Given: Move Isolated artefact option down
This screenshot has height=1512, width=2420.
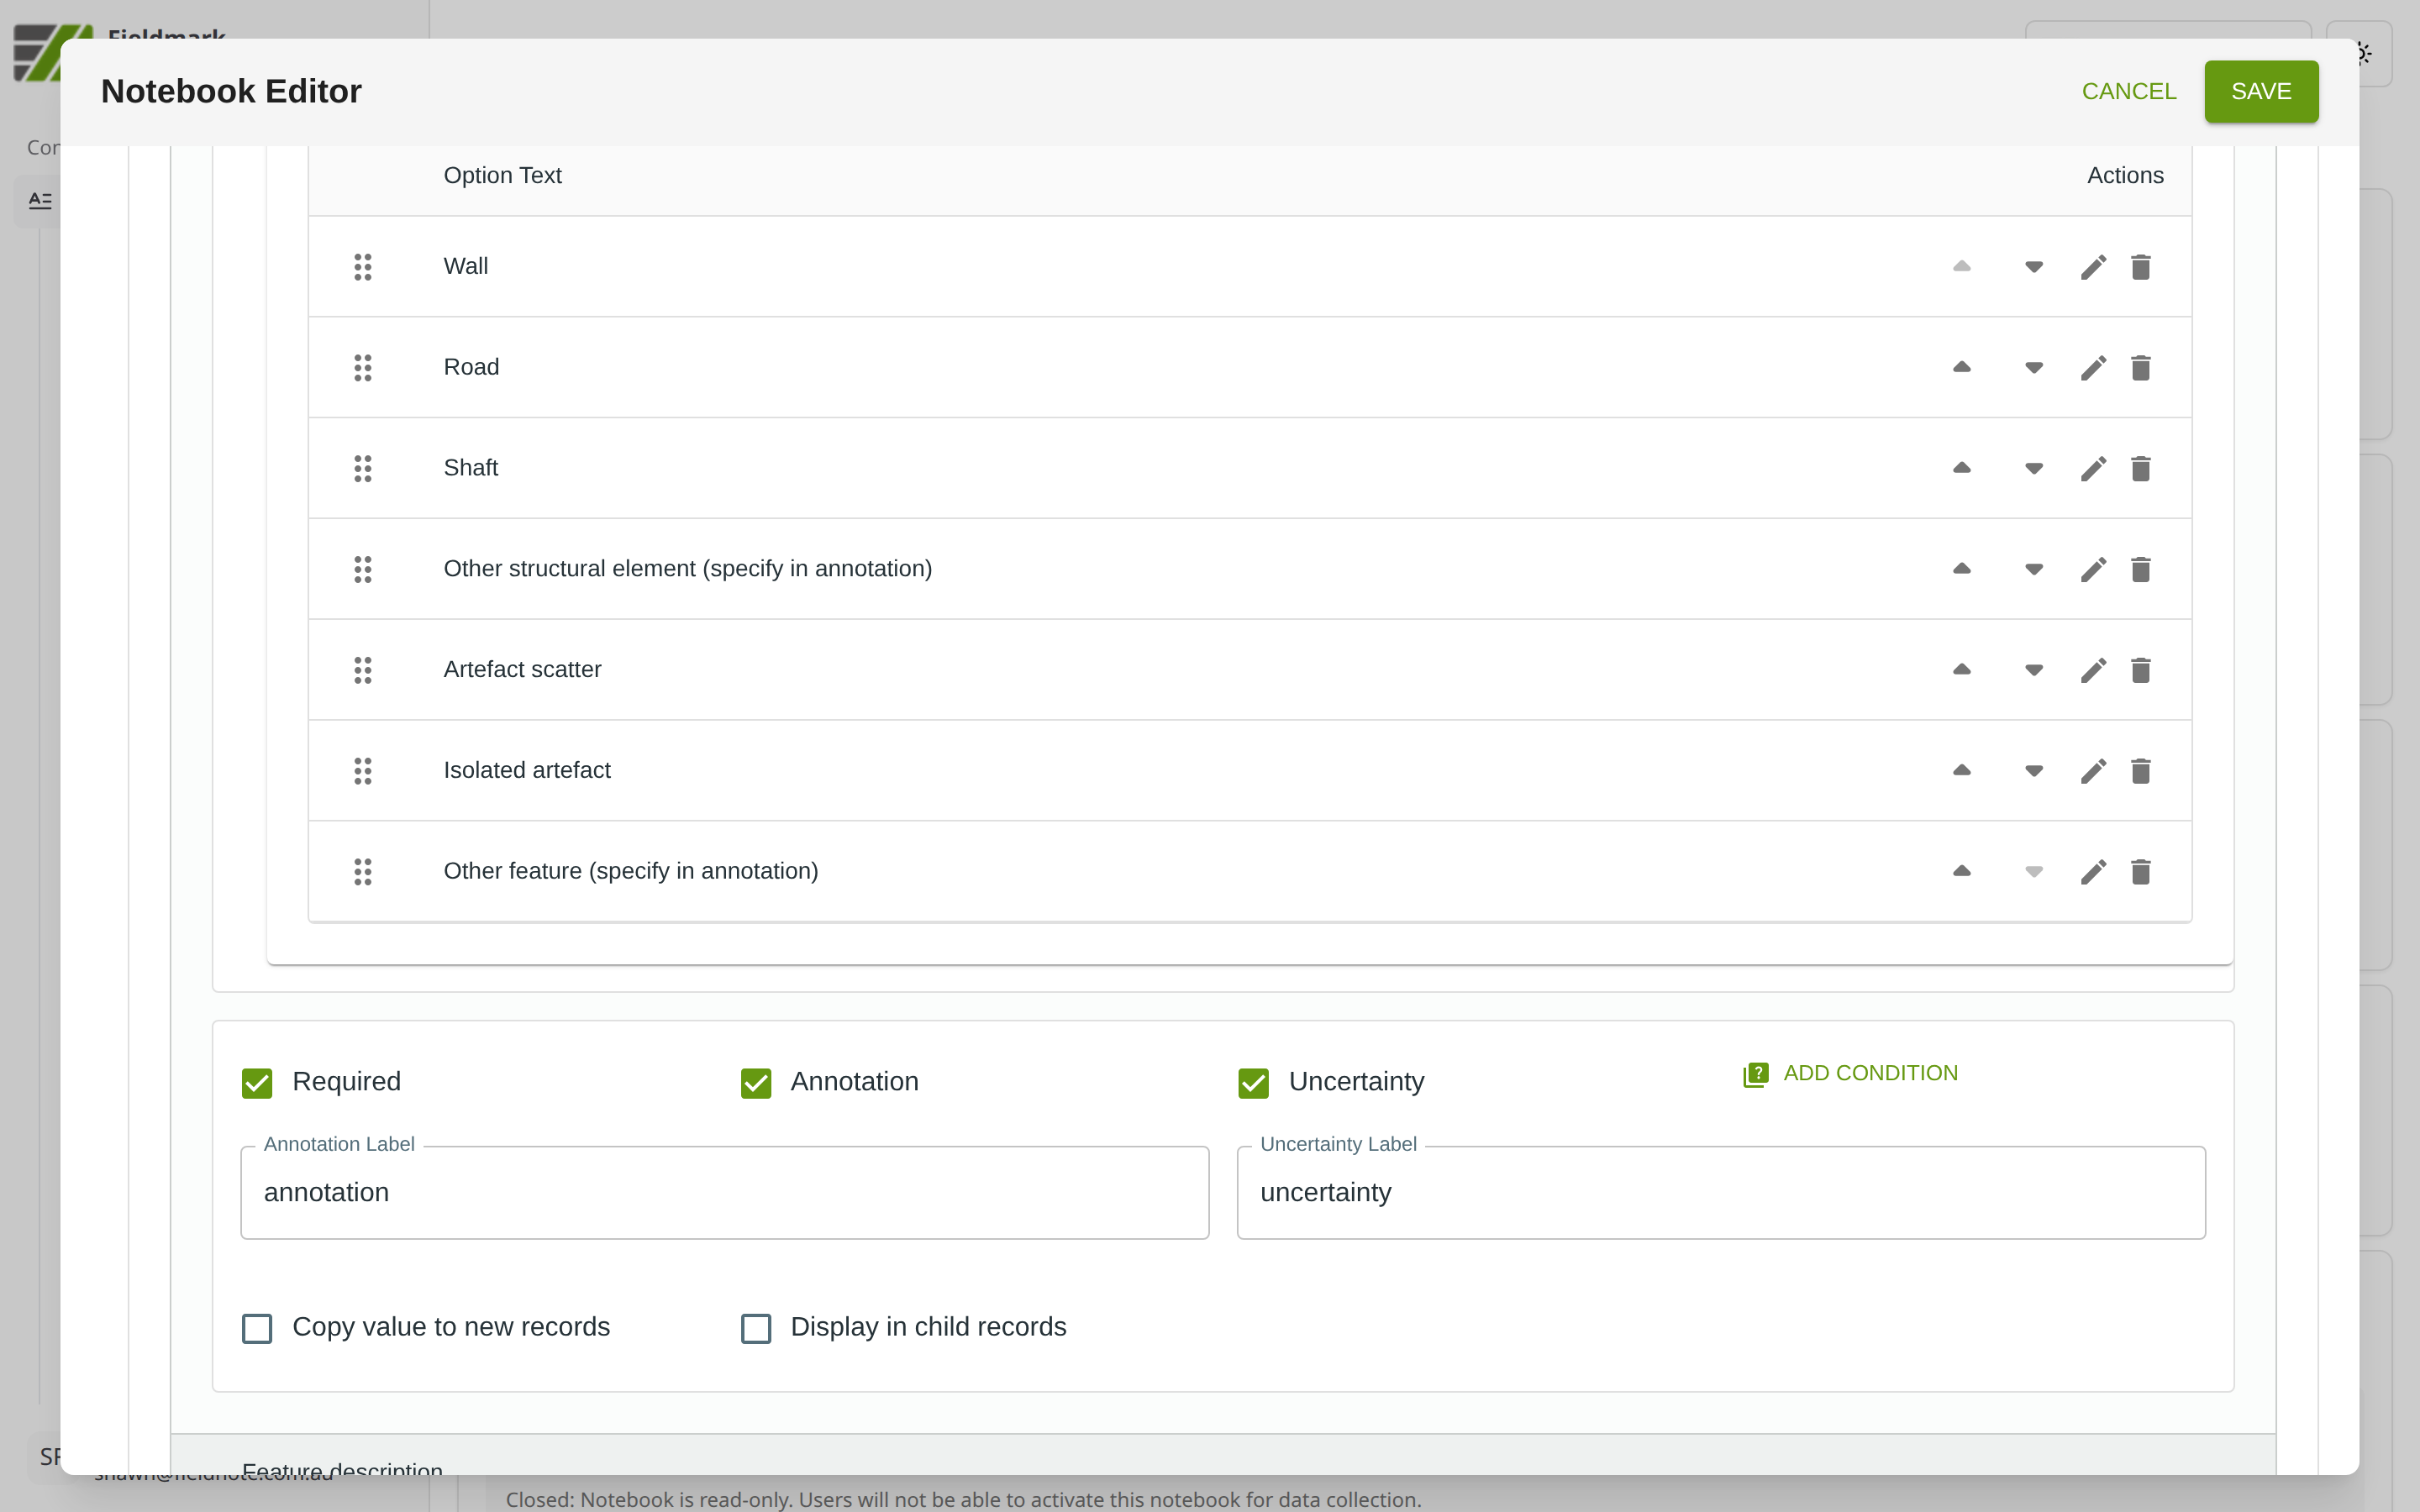Looking at the screenshot, I should tap(2033, 771).
